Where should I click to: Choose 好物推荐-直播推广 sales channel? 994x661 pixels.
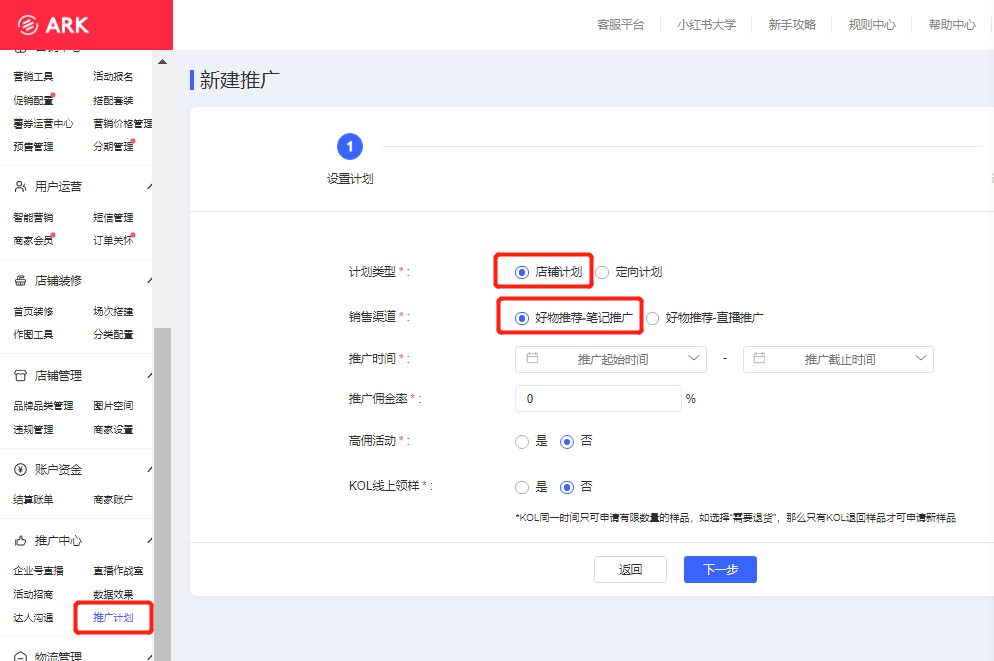[653, 318]
